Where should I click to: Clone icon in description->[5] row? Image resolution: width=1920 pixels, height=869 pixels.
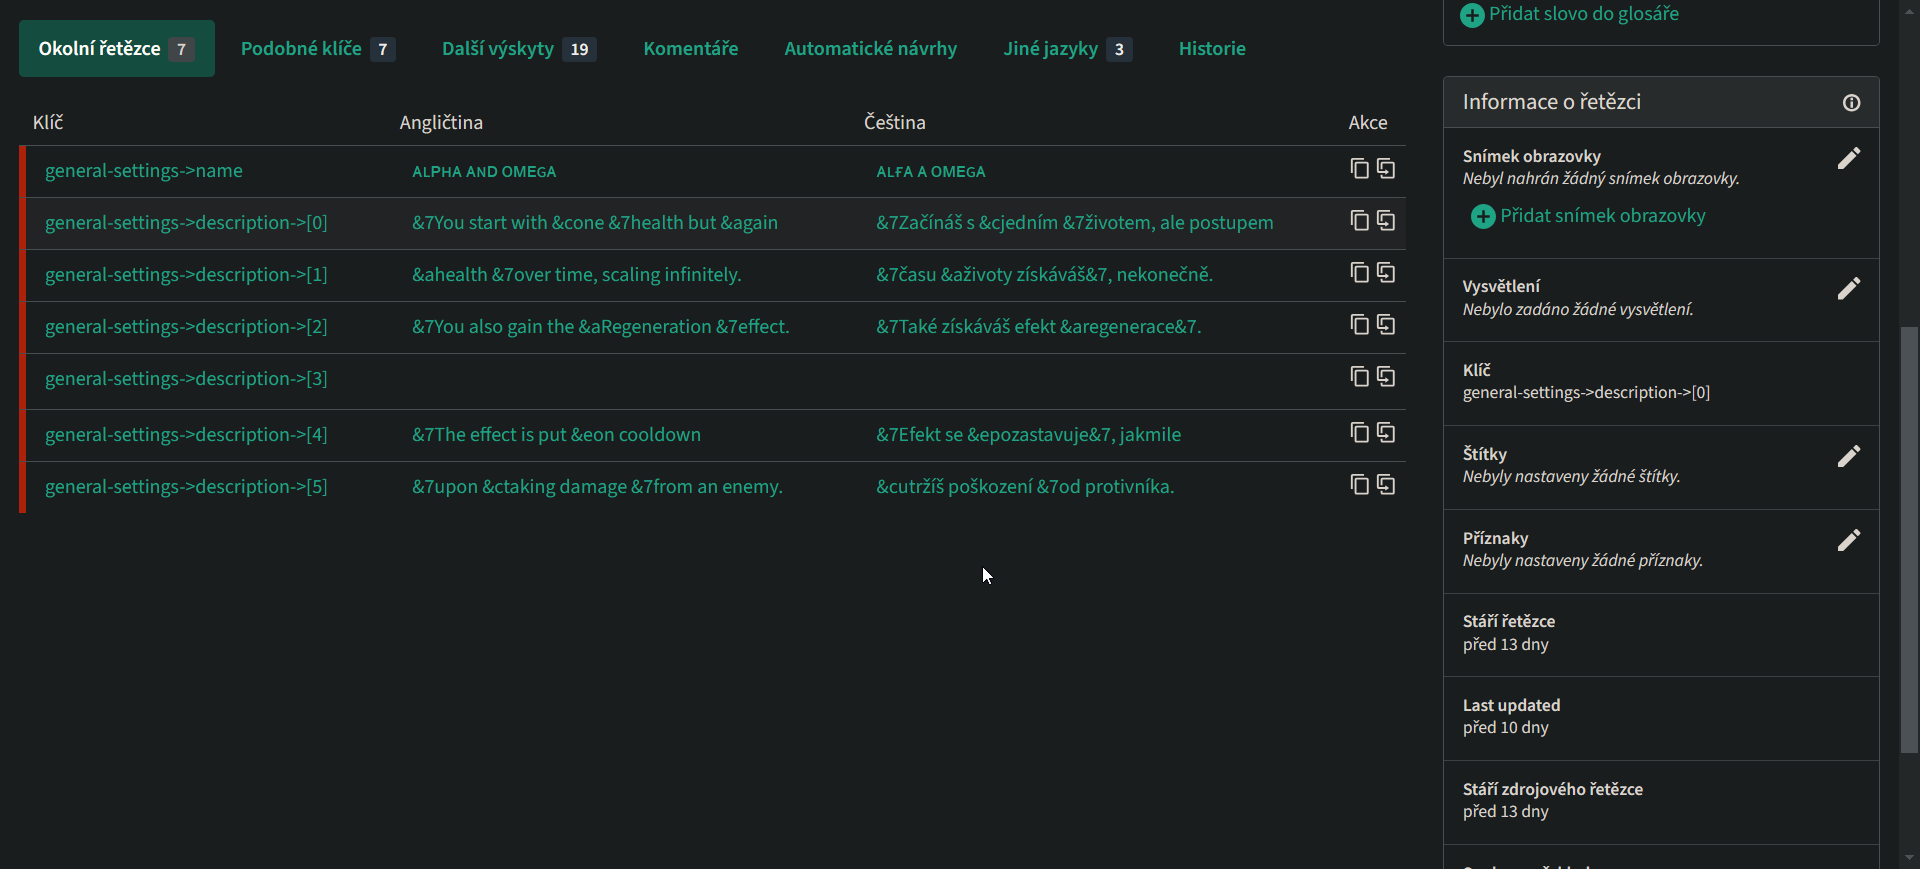1386,484
